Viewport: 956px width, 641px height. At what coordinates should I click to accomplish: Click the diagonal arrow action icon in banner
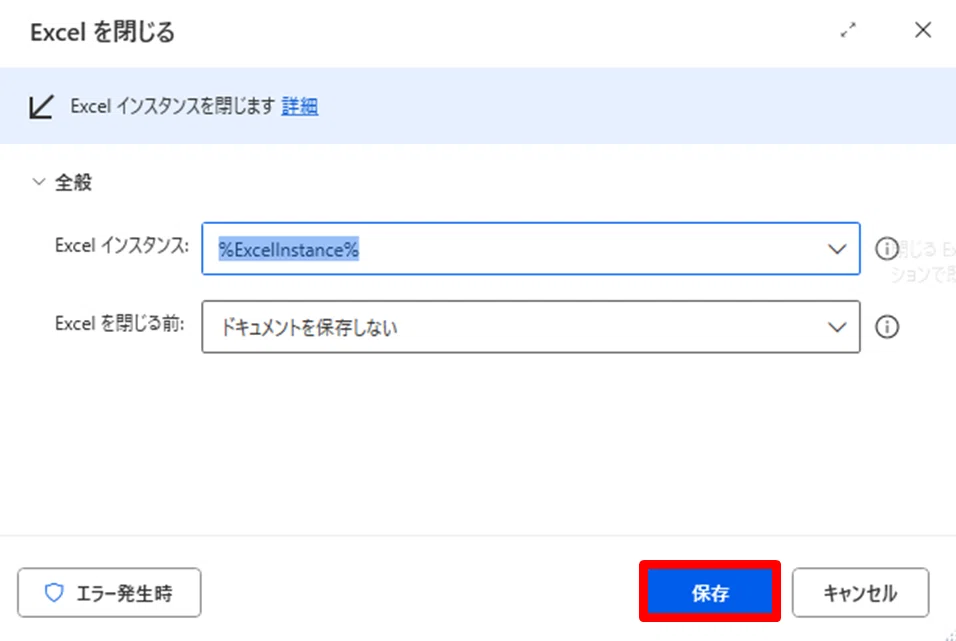[x=41, y=107]
